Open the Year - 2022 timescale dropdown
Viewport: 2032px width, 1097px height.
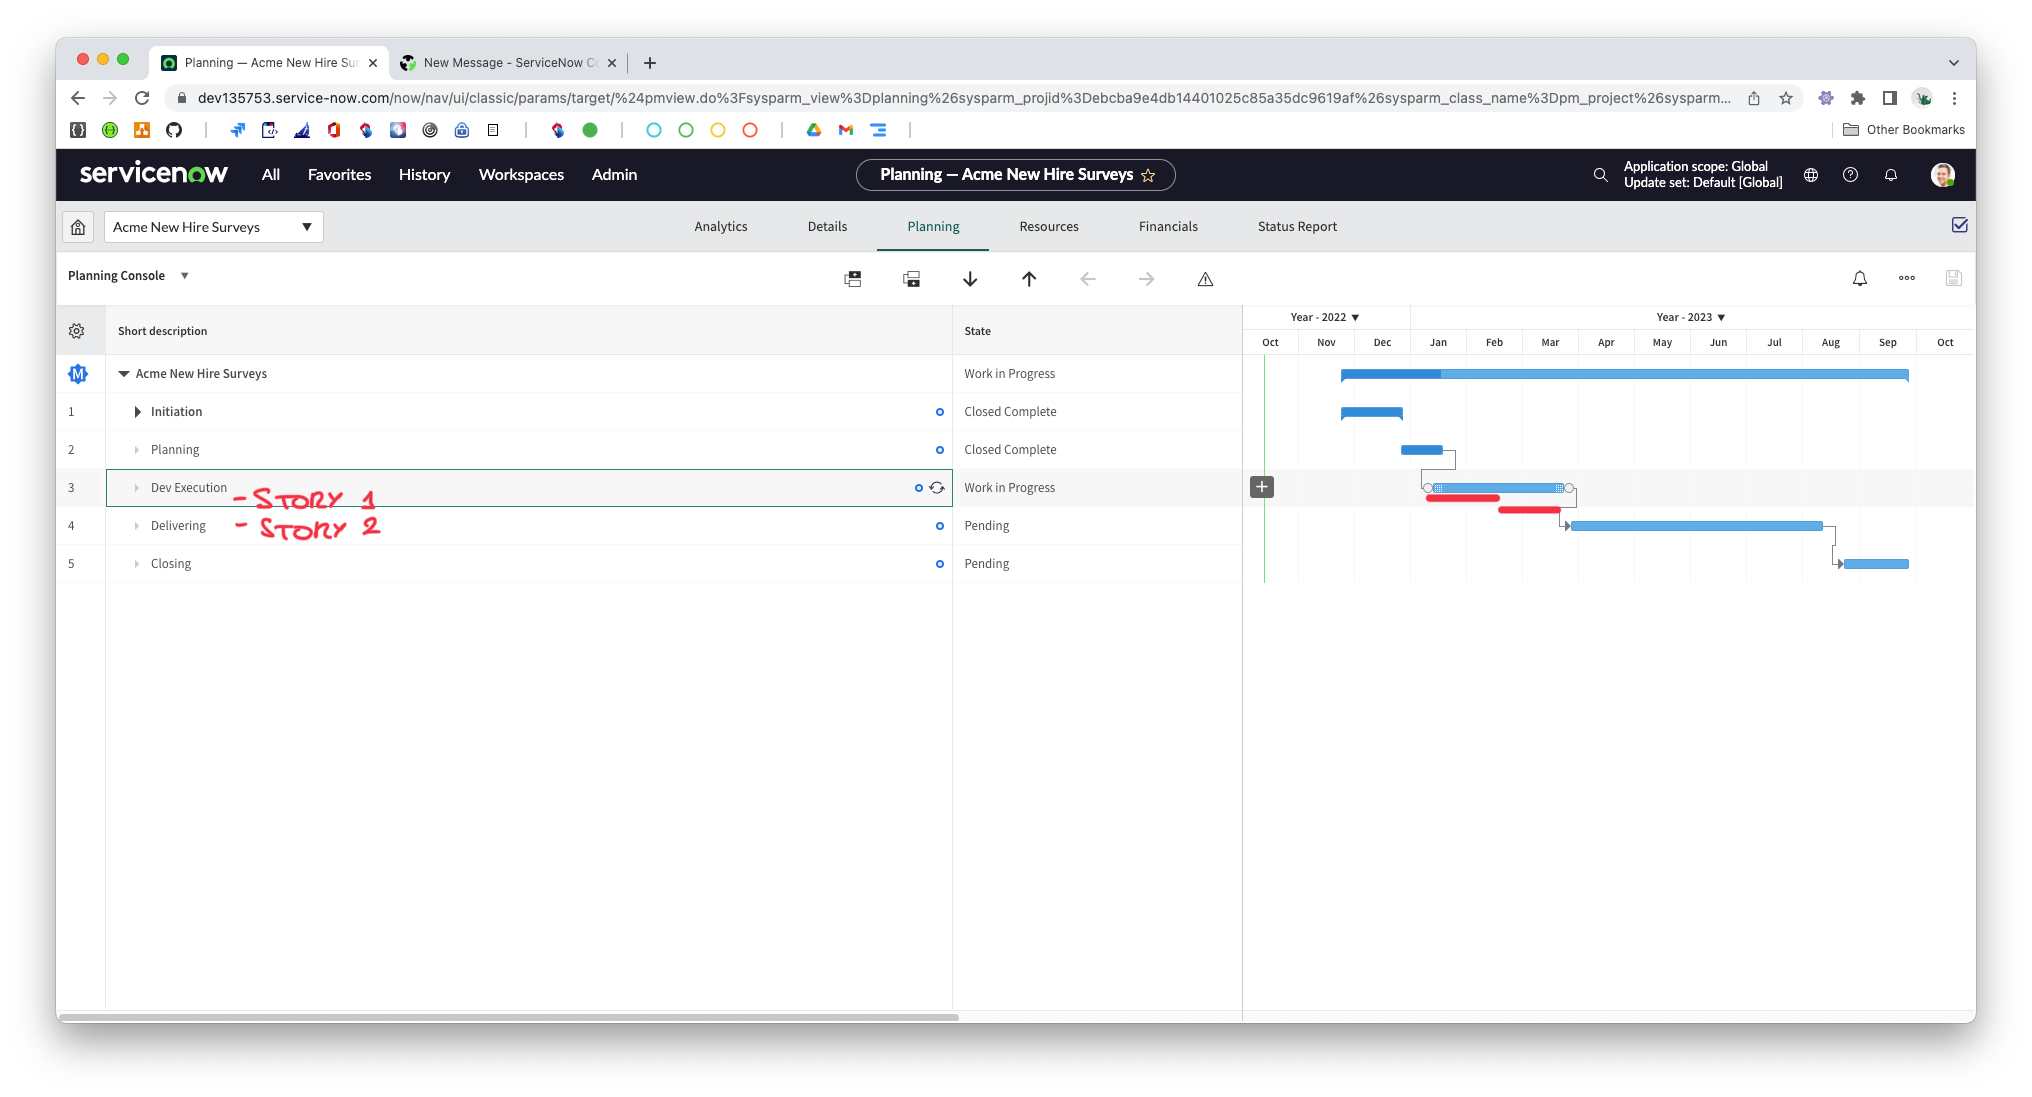click(x=1324, y=317)
